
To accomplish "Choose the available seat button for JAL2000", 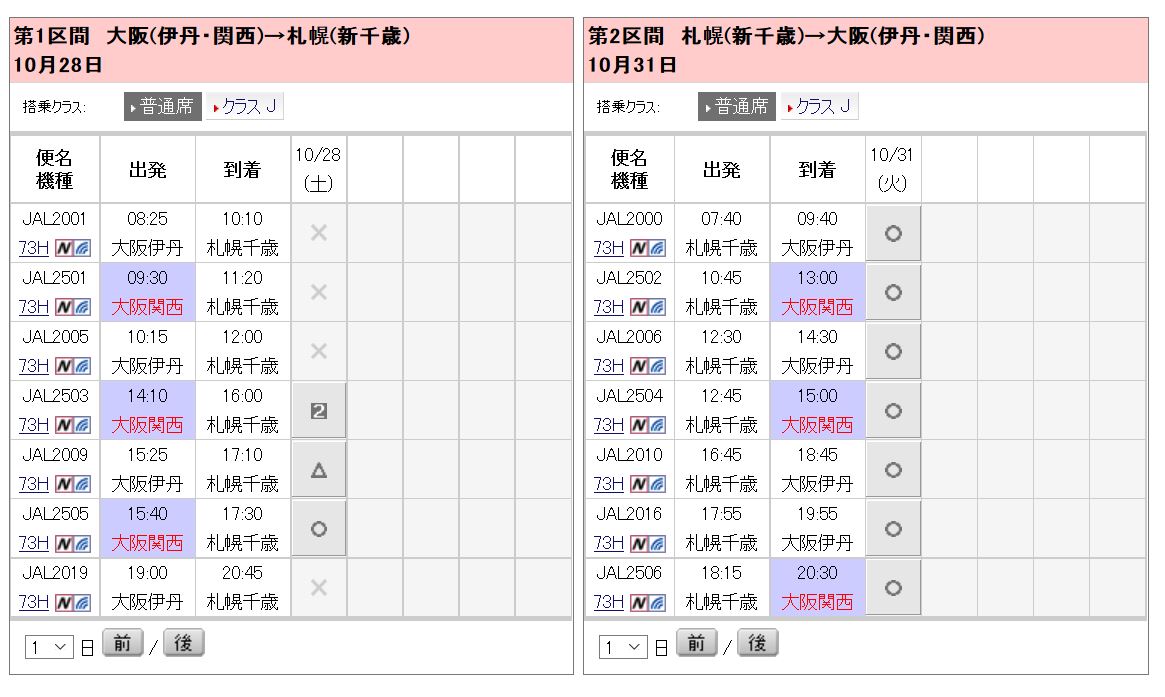I will tap(893, 233).
